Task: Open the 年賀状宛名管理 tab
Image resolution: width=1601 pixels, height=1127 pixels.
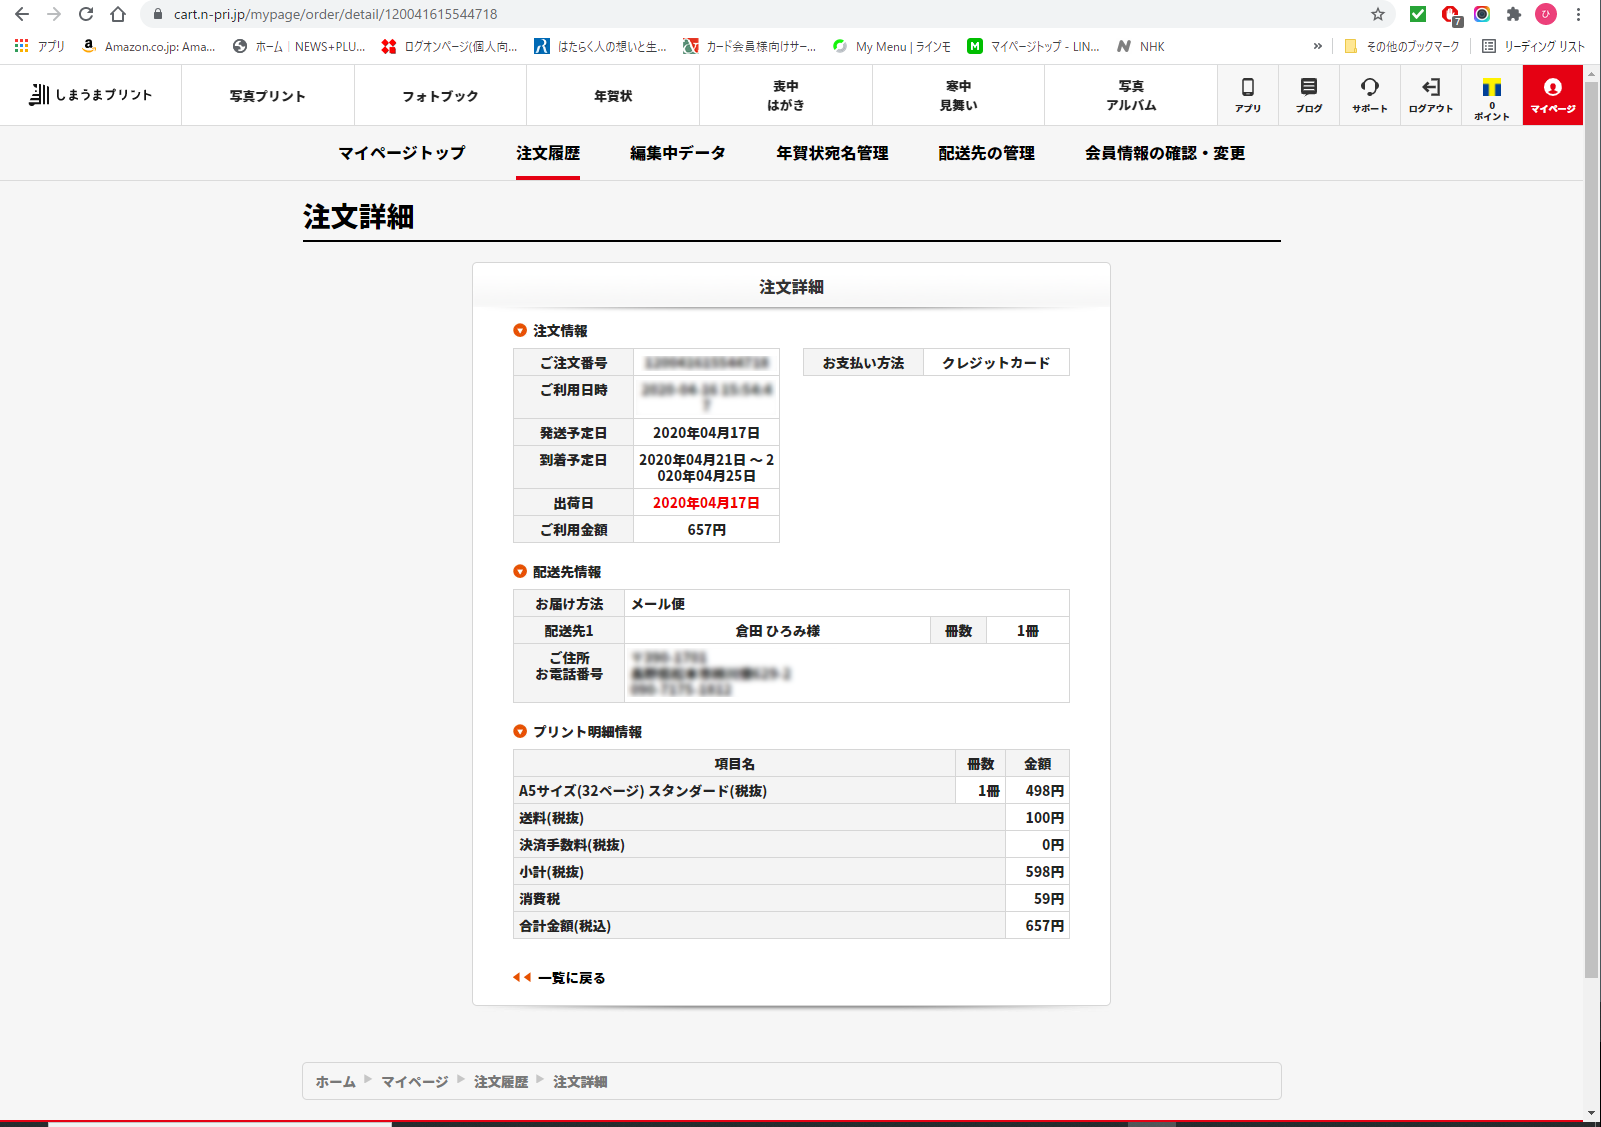Action: click(832, 153)
